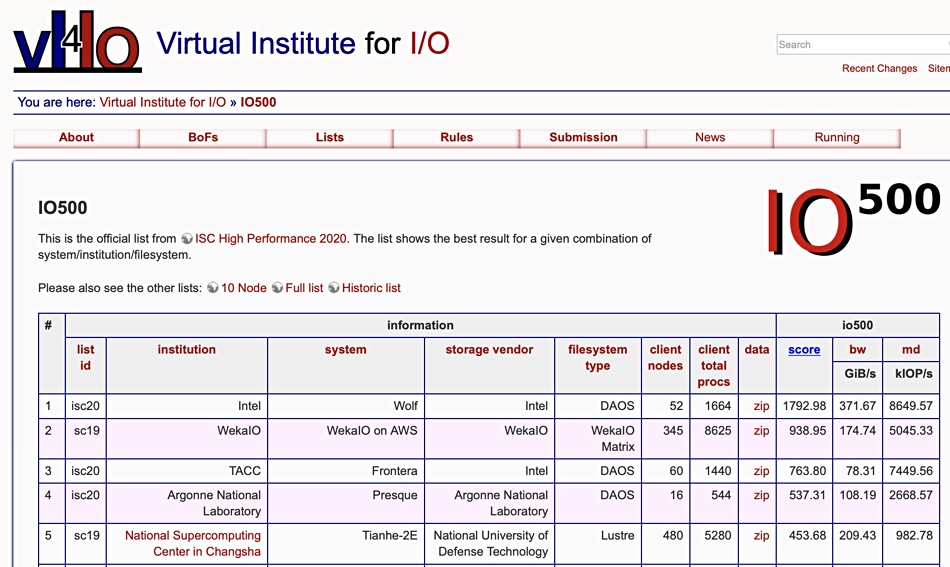This screenshot has width=950, height=567.
Task: Click the National University of Defense Technology cell
Action: click(x=491, y=543)
